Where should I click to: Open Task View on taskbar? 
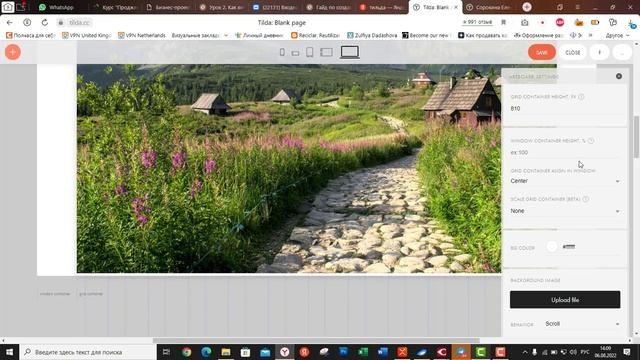coord(166,352)
